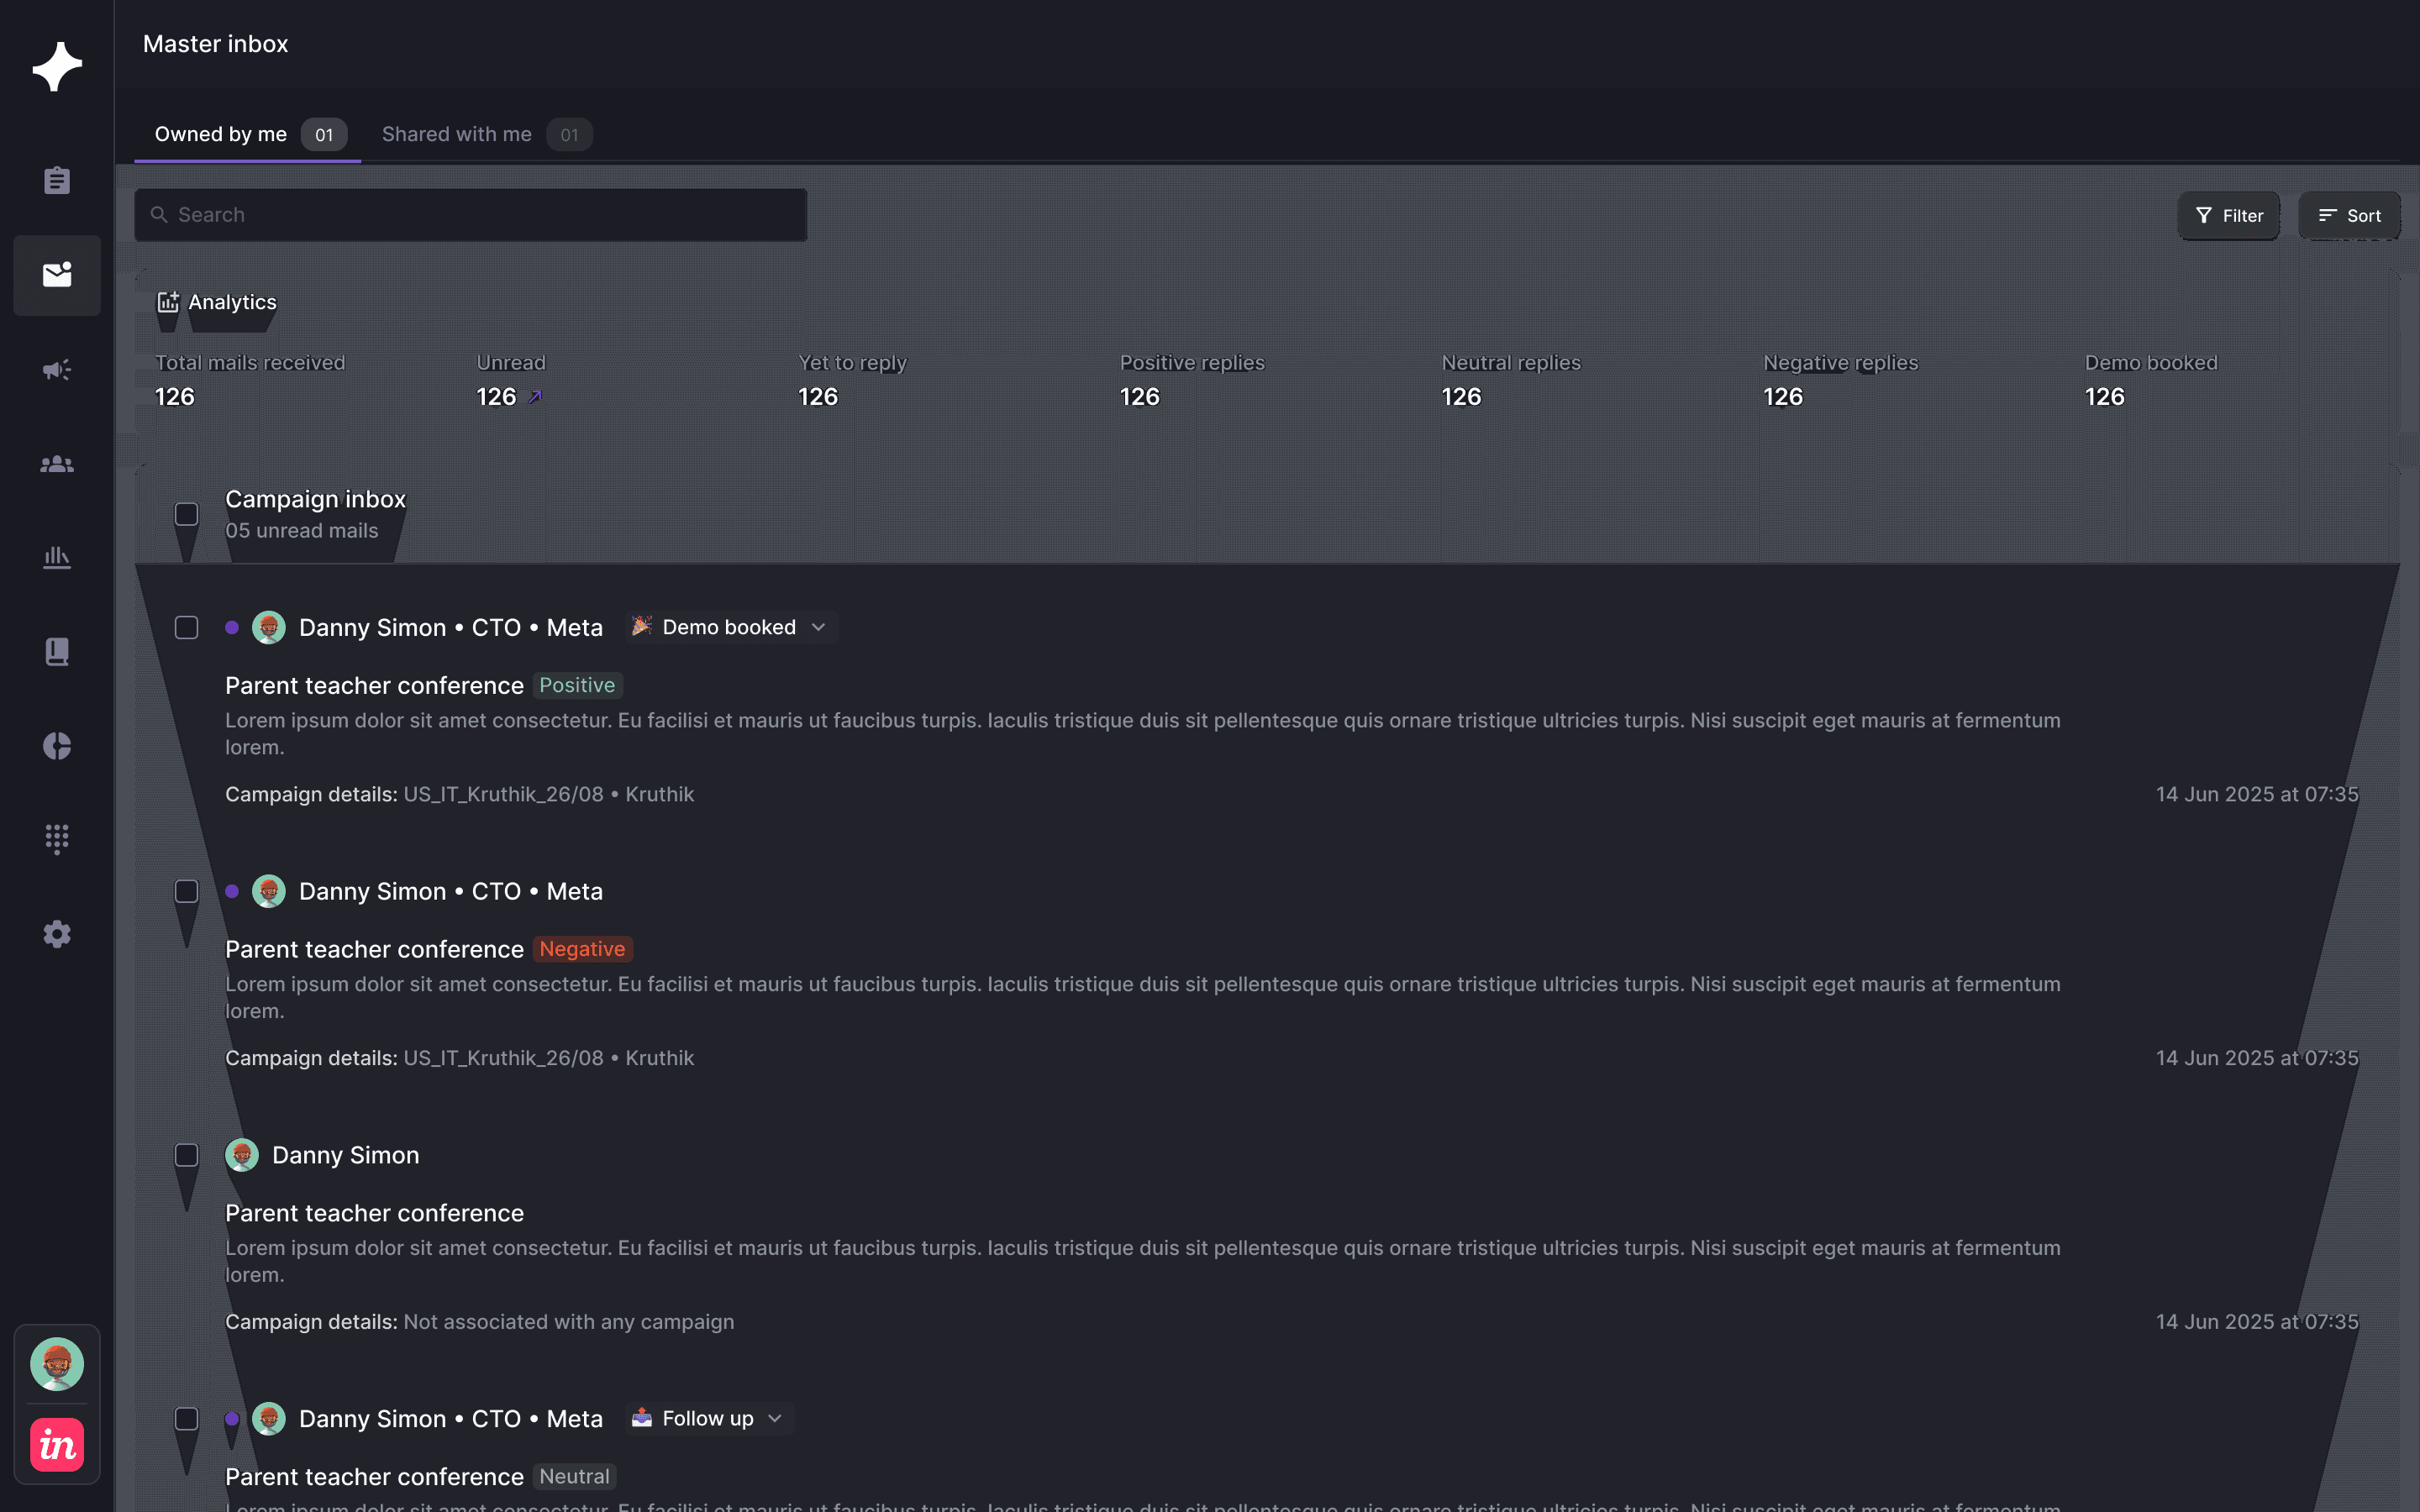Click into the Search field

pos(471,215)
